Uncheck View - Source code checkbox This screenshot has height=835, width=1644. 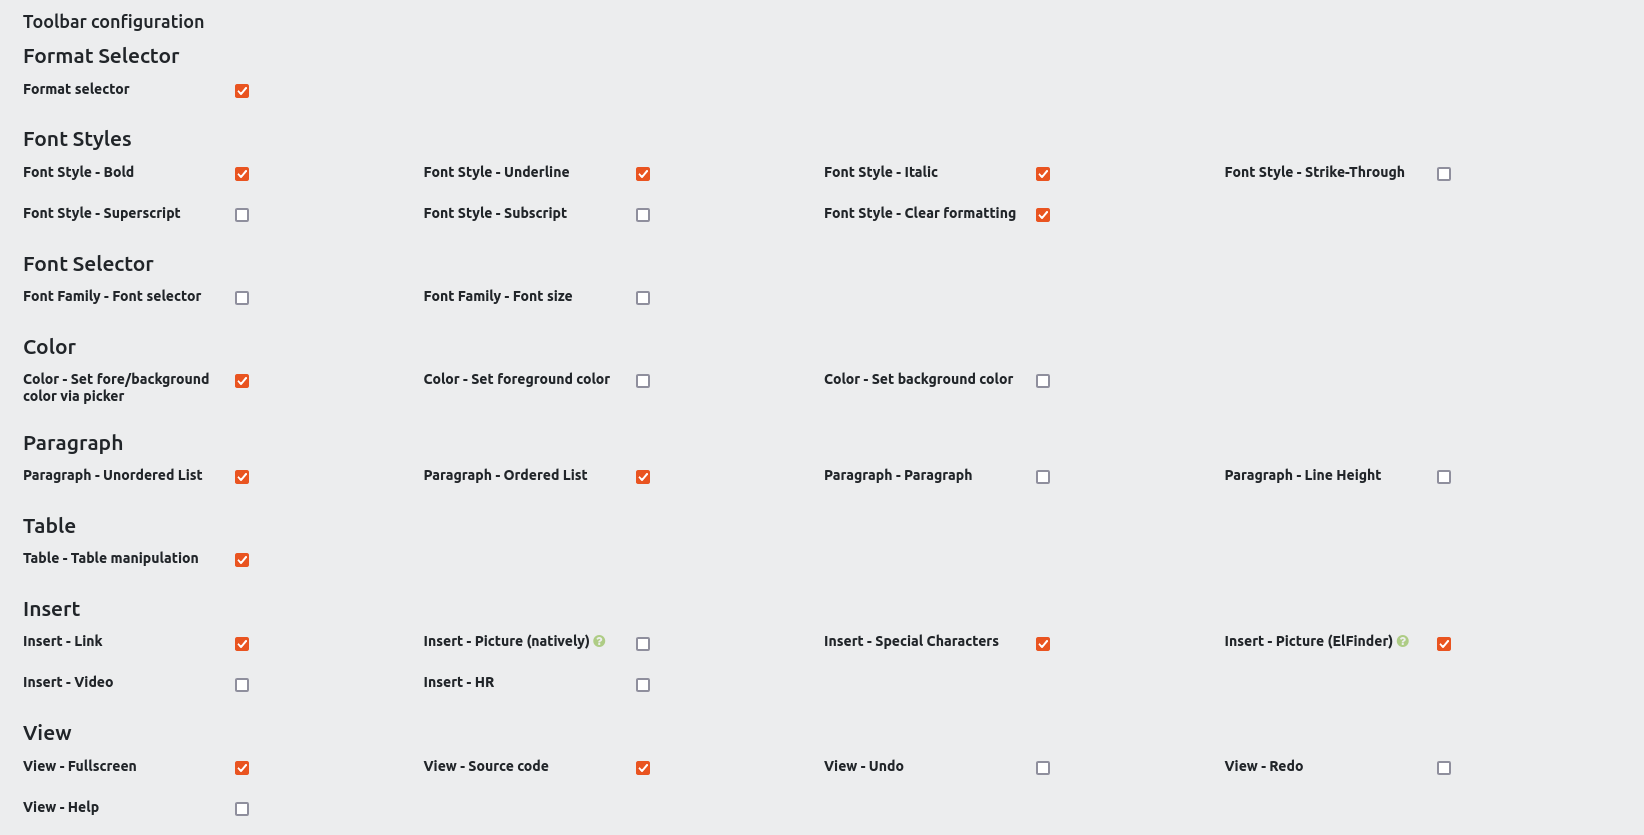(643, 768)
